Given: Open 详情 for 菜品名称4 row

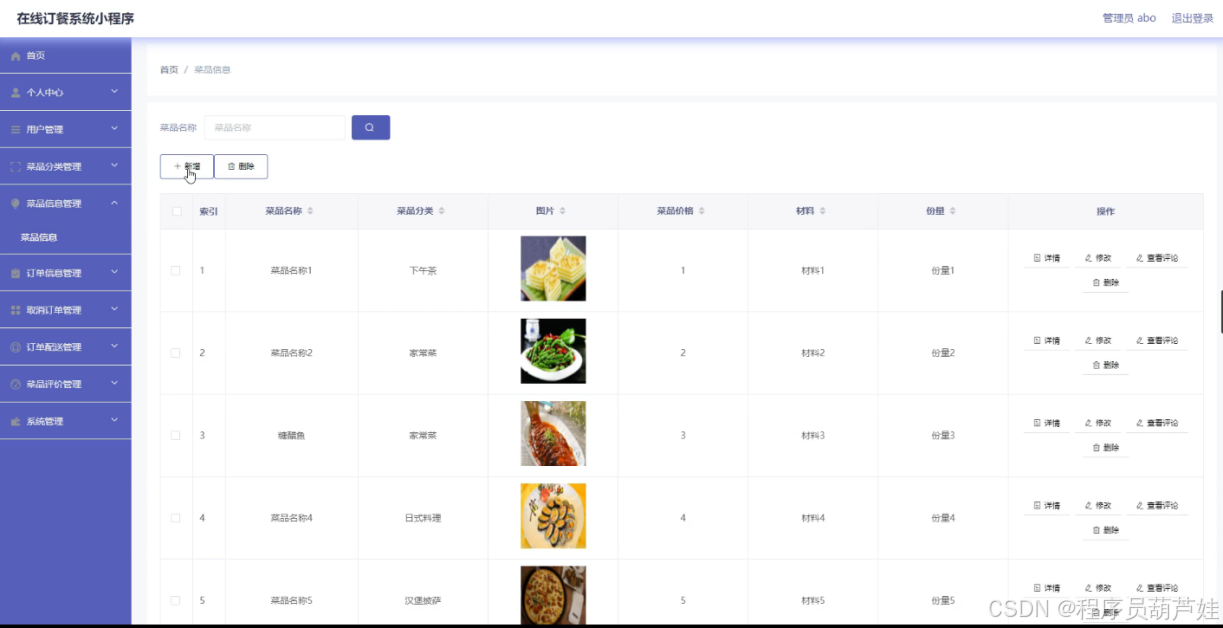Looking at the screenshot, I should click(x=1046, y=506).
